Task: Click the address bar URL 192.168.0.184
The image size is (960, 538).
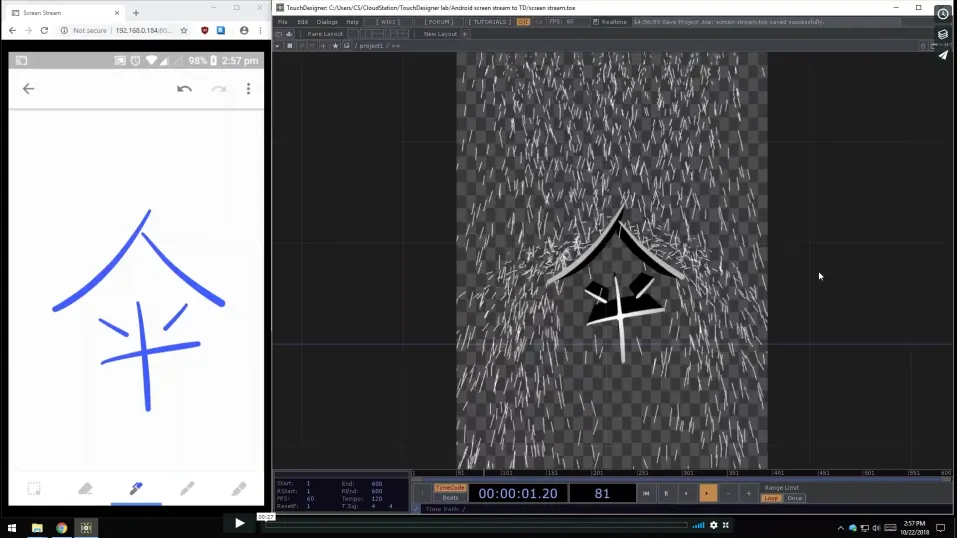Action: [x=144, y=30]
